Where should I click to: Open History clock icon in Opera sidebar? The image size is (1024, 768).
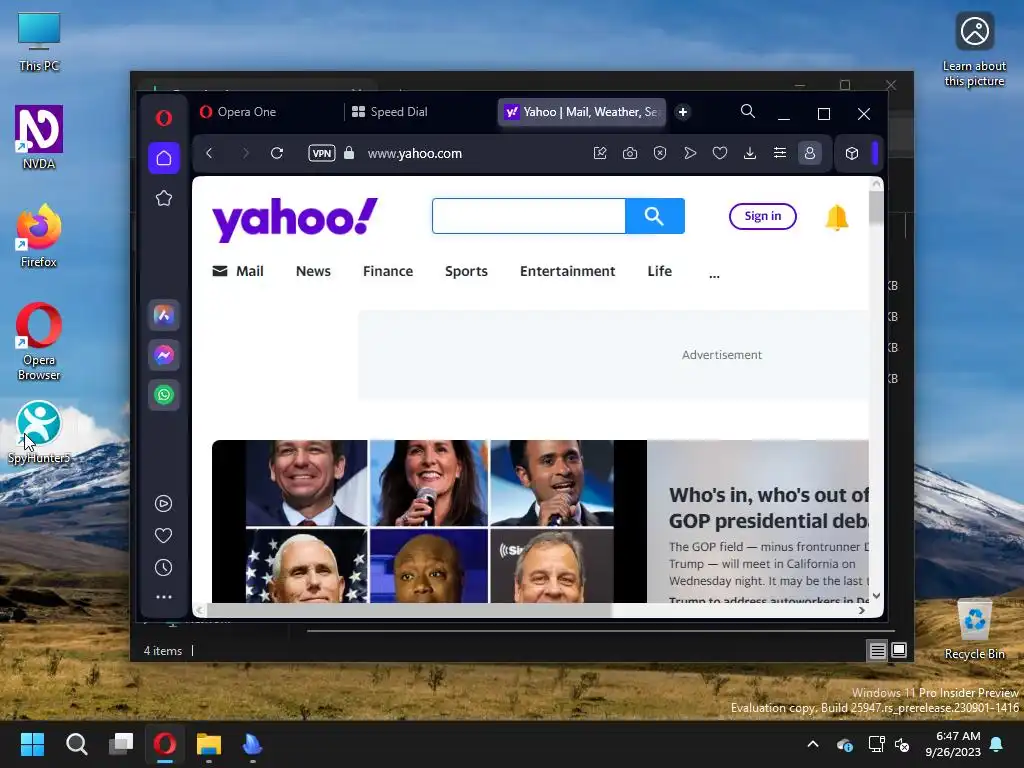pos(163,568)
